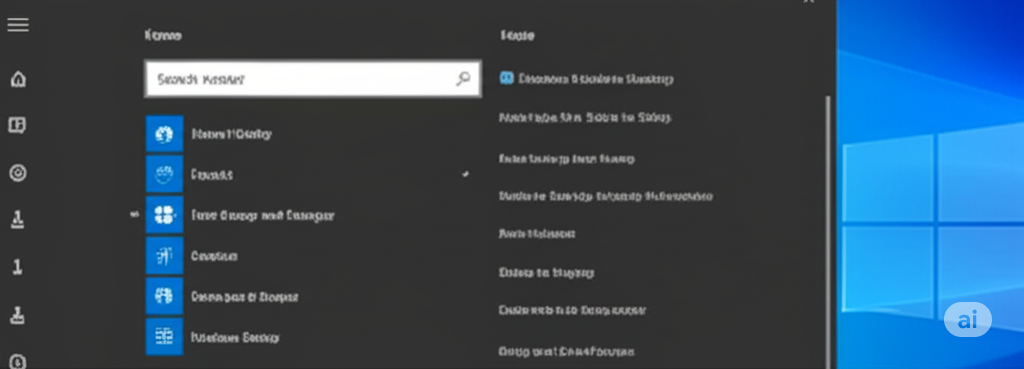Image resolution: width=1024 pixels, height=369 pixels.
Task: Select the smiley face tile
Action: 165,174
